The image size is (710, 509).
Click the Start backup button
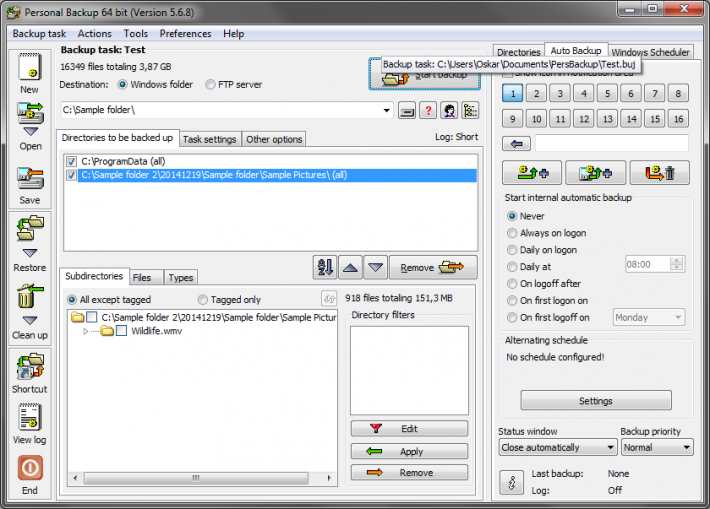[425, 74]
